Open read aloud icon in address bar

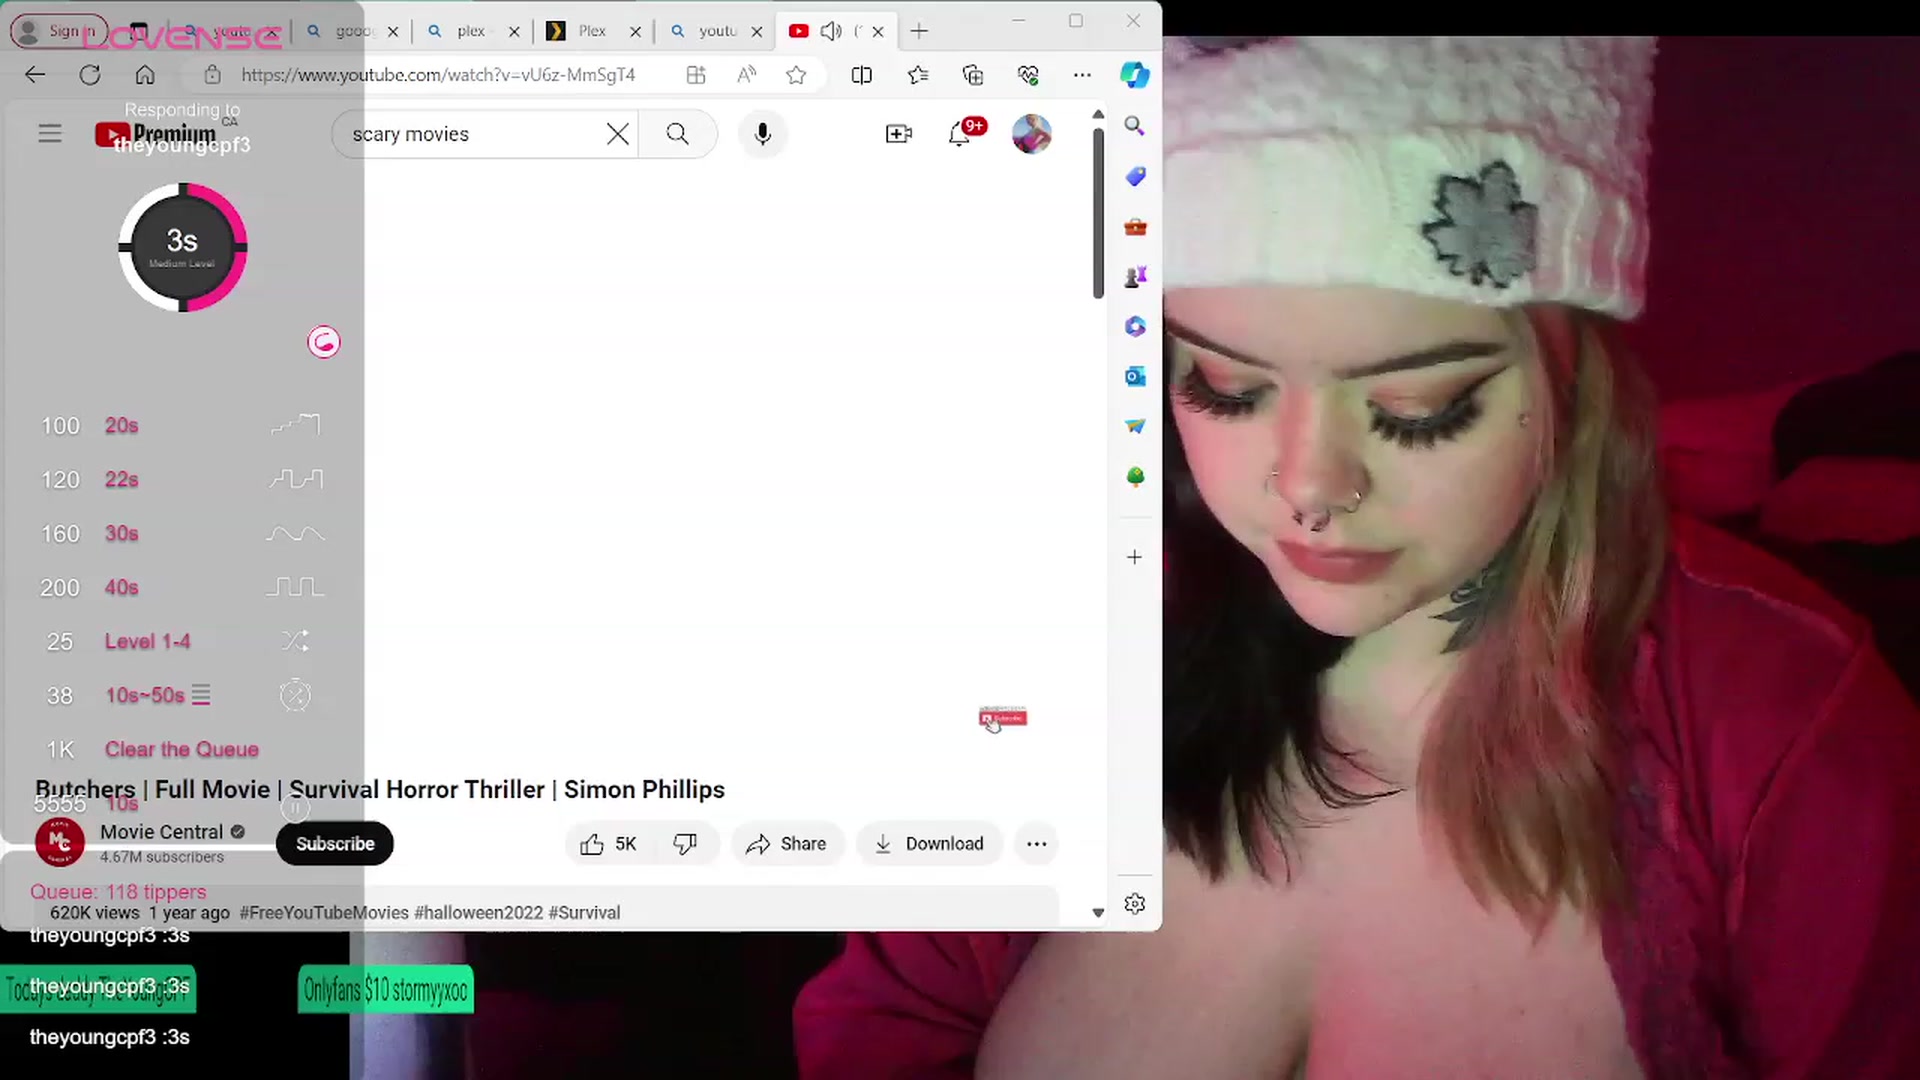click(746, 75)
